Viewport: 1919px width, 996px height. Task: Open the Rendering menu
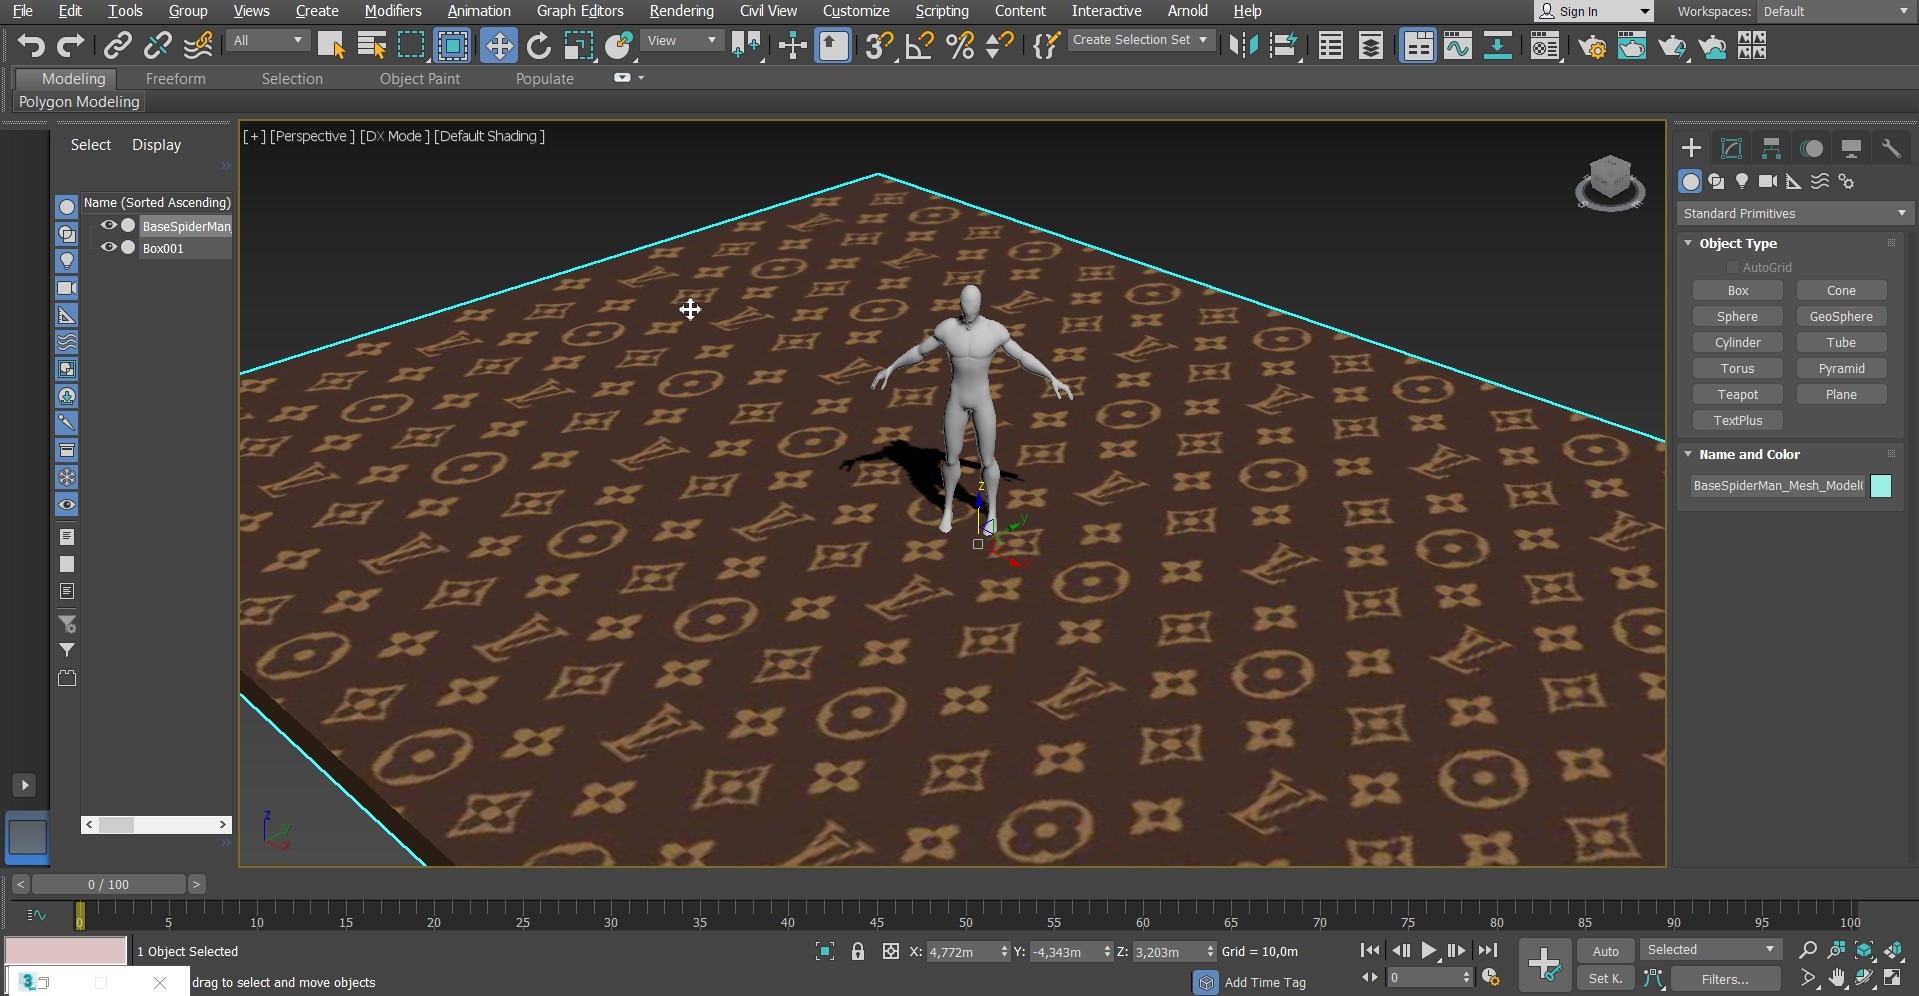point(681,11)
